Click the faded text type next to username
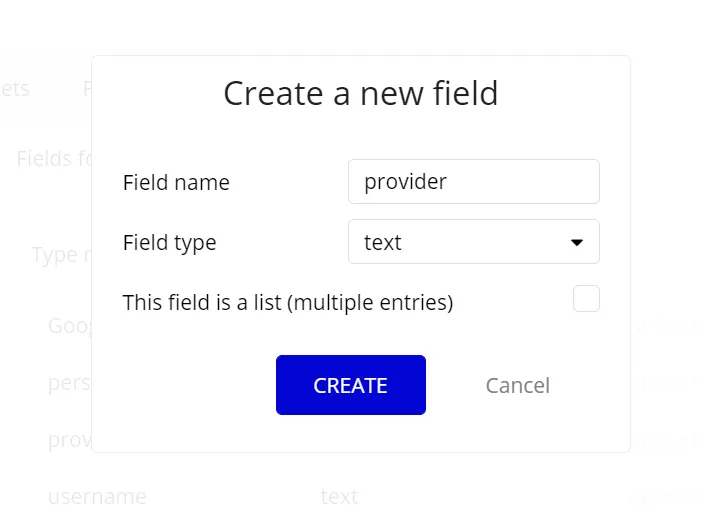The image size is (714, 523). click(339, 496)
